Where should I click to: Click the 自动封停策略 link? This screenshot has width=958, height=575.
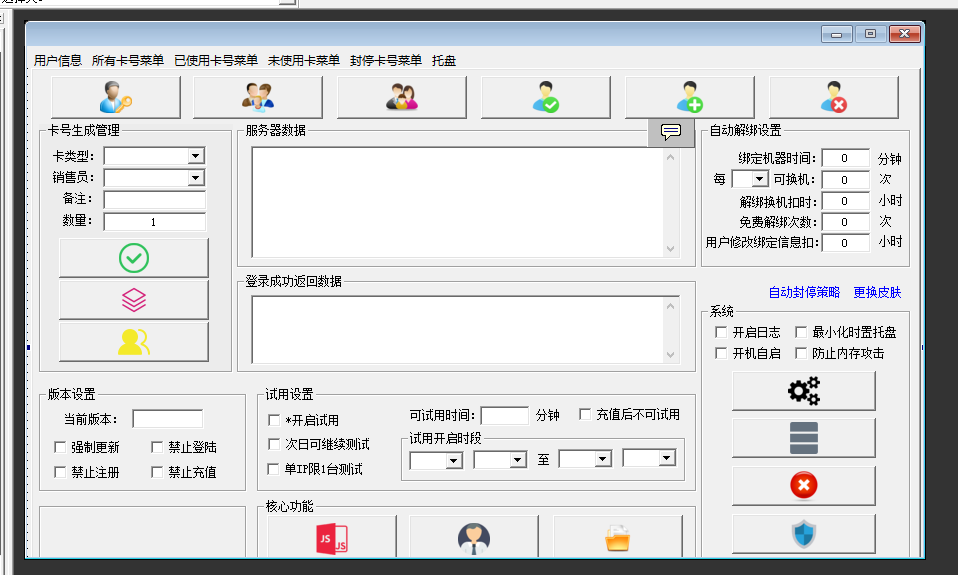[x=804, y=293]
